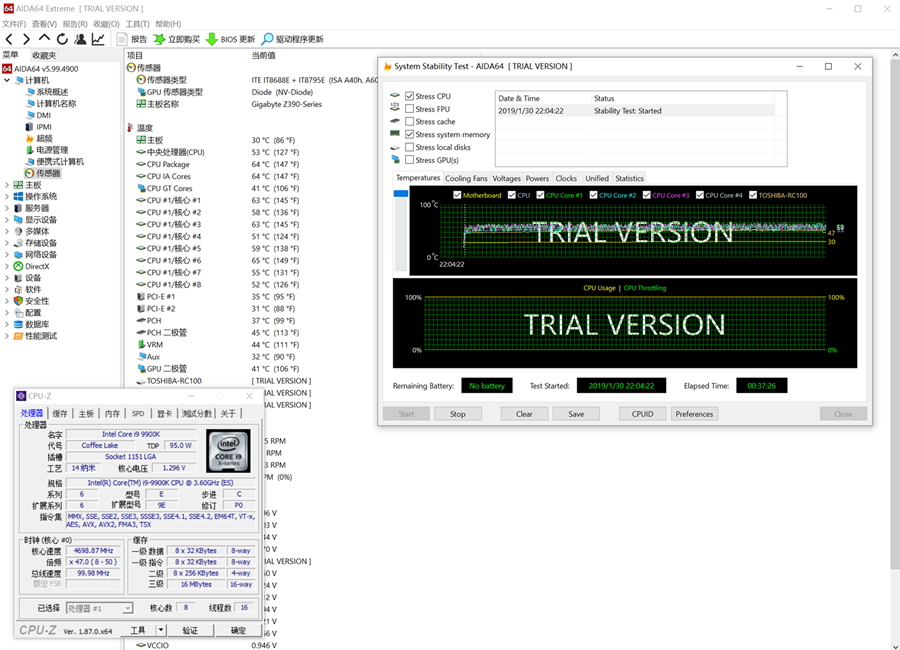
Task: Toggle the Motherboard graph checkbox
Action: tap(457, 195)
